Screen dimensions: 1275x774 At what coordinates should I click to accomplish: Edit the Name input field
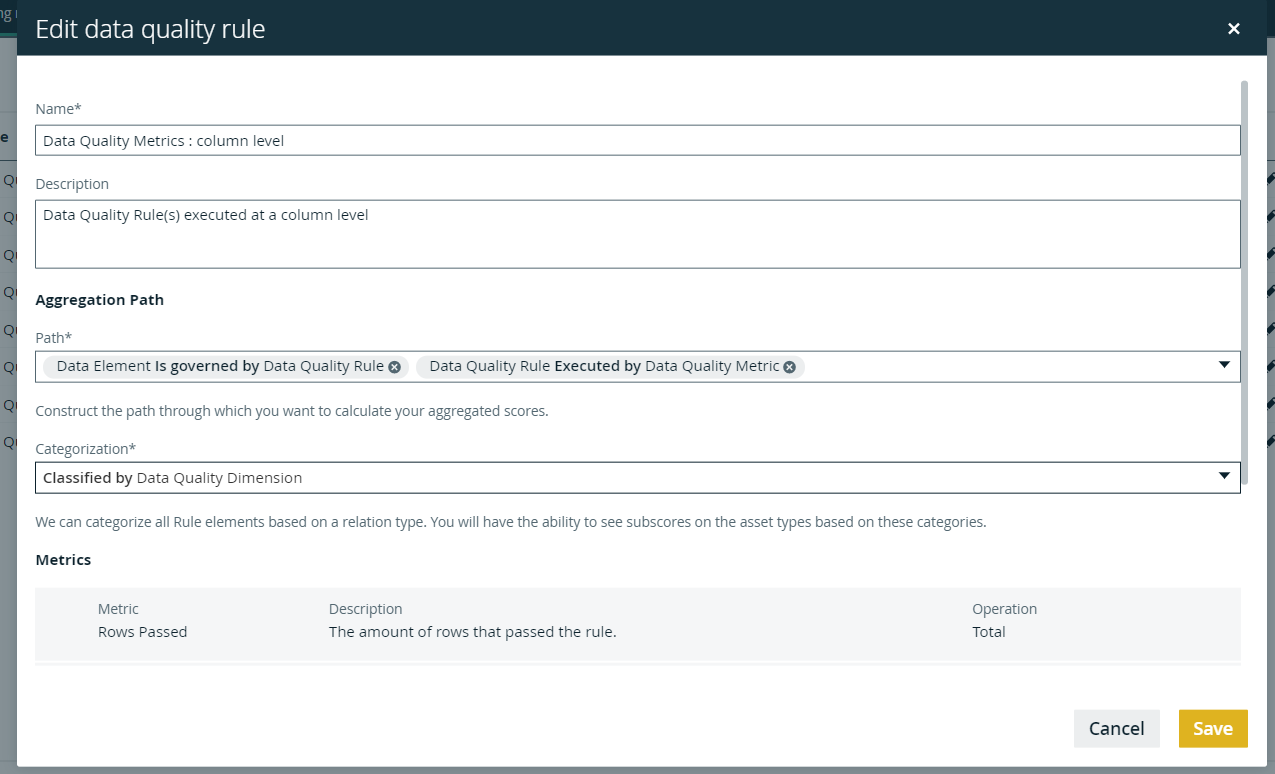(638, 140)
